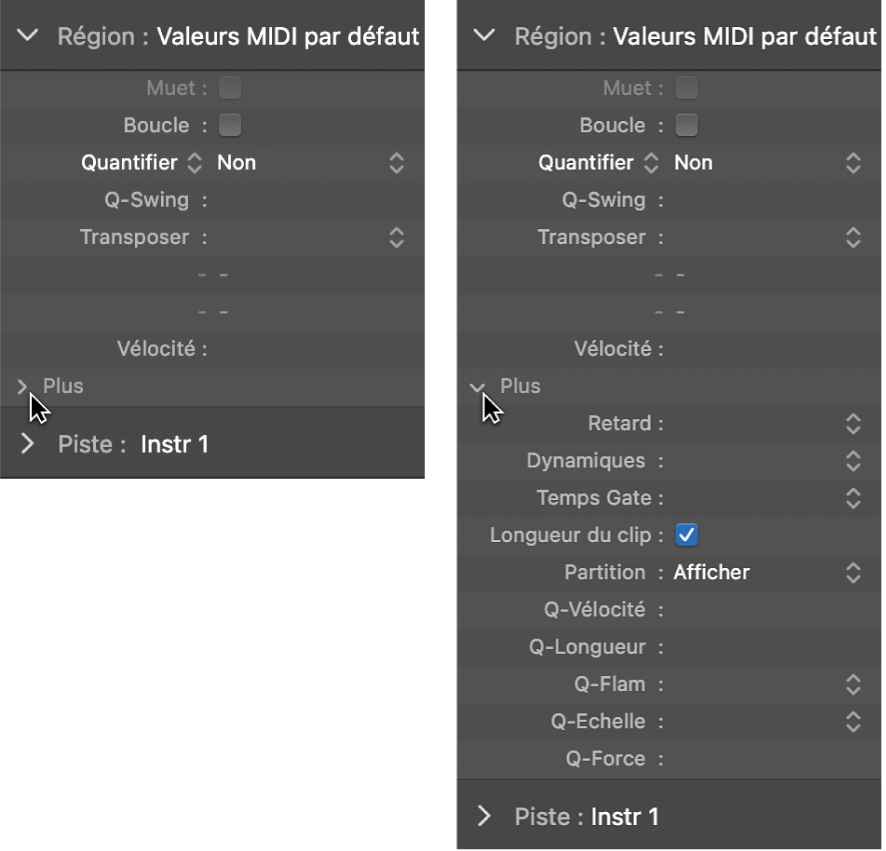Toggle Boucle checkbox in the panel with collapsed Plus
This screenshot has width=886, height=851.
click(x=230, y=126)
